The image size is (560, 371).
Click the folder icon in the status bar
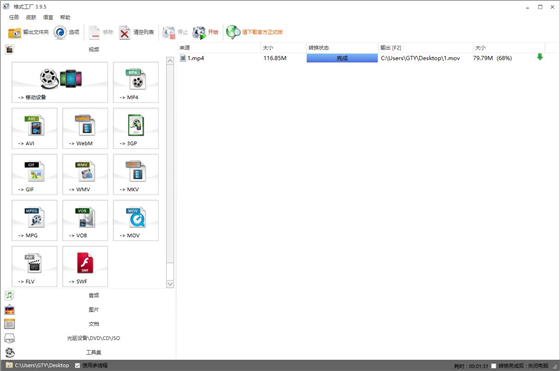pos(9,365)
